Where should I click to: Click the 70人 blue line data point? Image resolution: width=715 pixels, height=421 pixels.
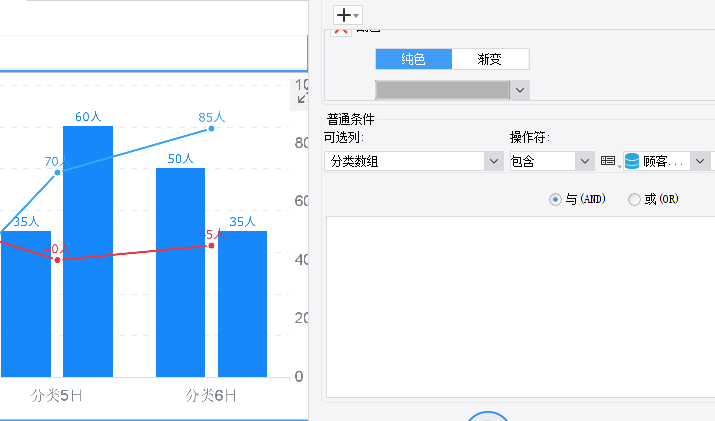(x=57, y=172)
